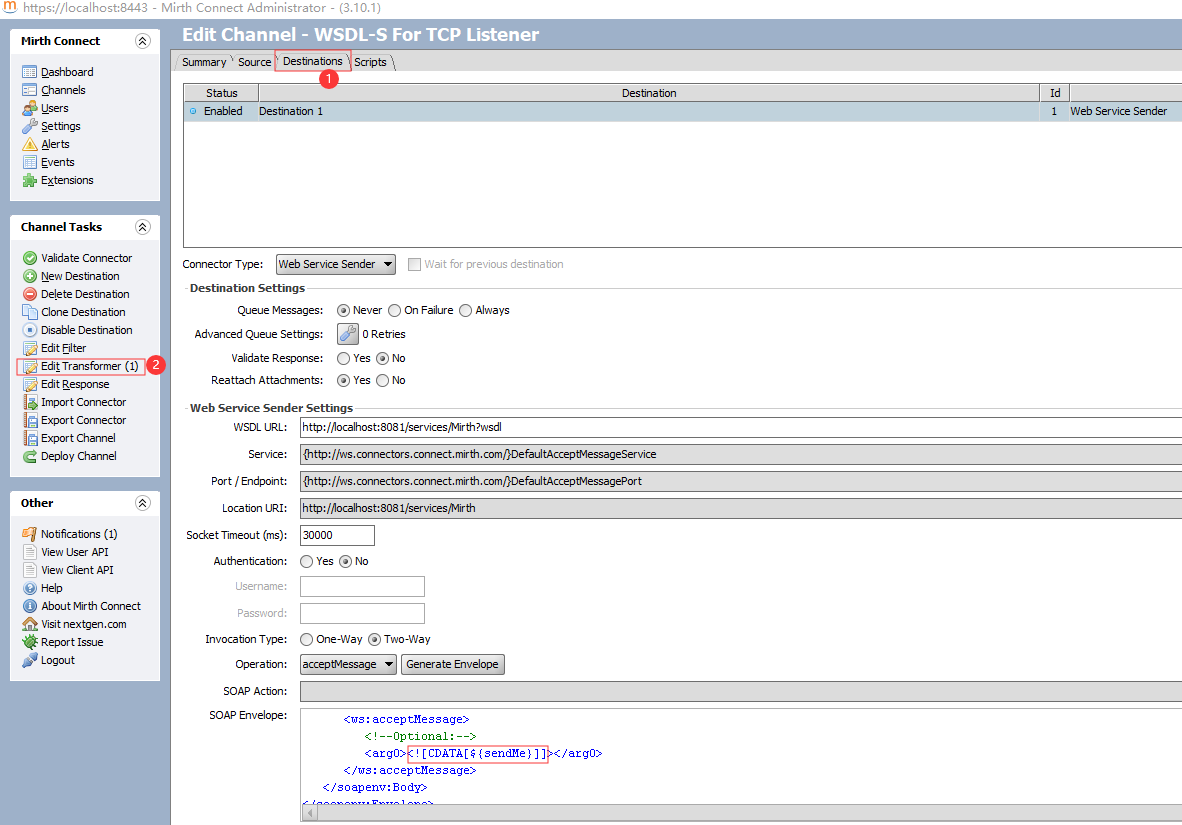This screenshot has width=1182, height=825.
Task: Click Edit Filter icon
Action: click(29, 349)
